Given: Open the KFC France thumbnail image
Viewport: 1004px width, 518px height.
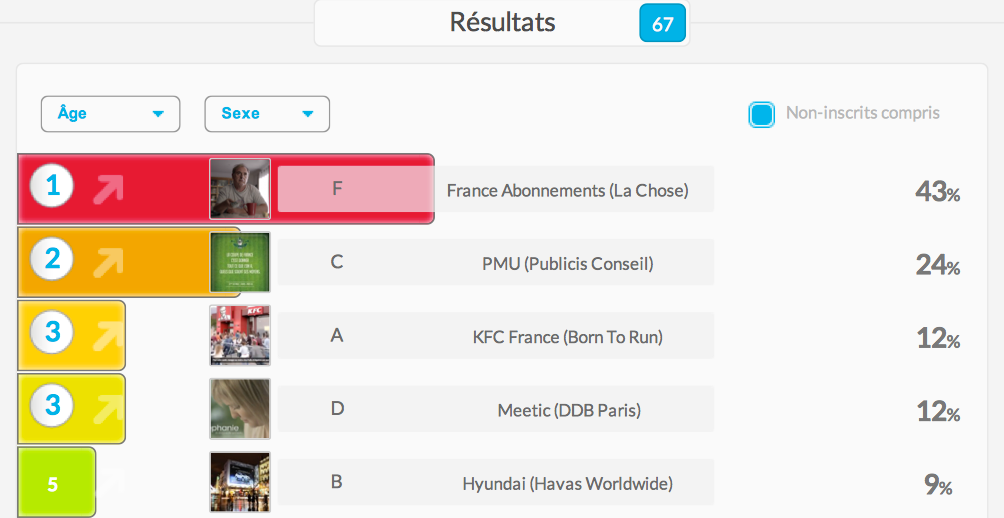Looking at the screenshot, I should point(240,336).
